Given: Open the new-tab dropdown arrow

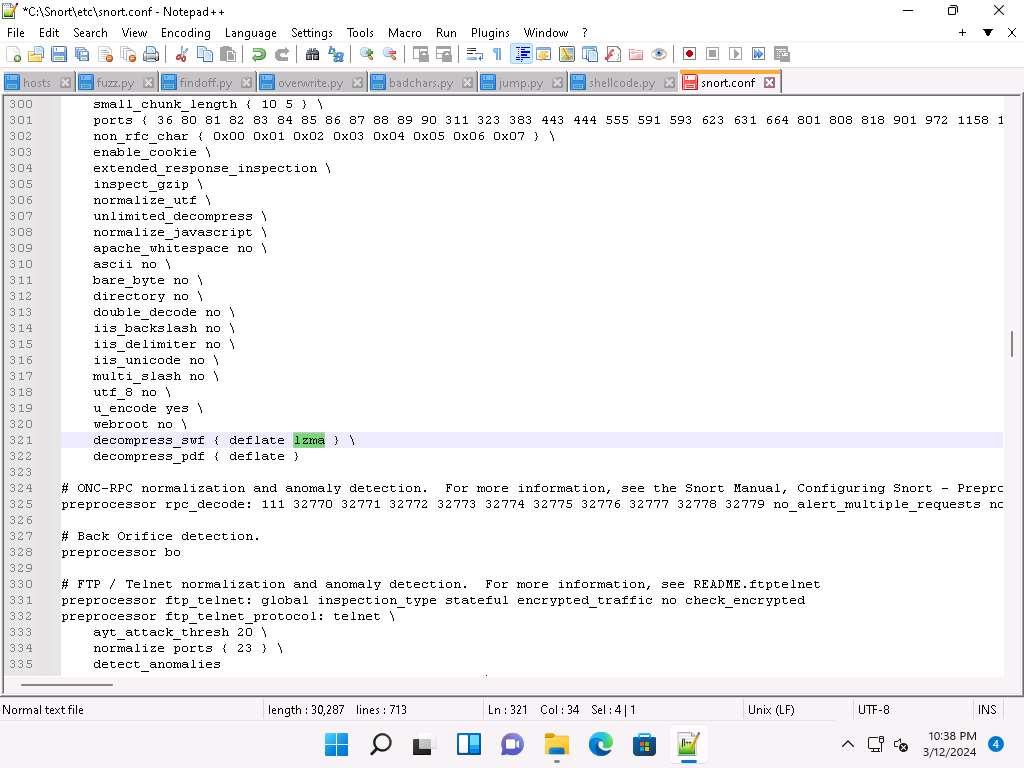Looking at the screenshot, I should 987,32.
